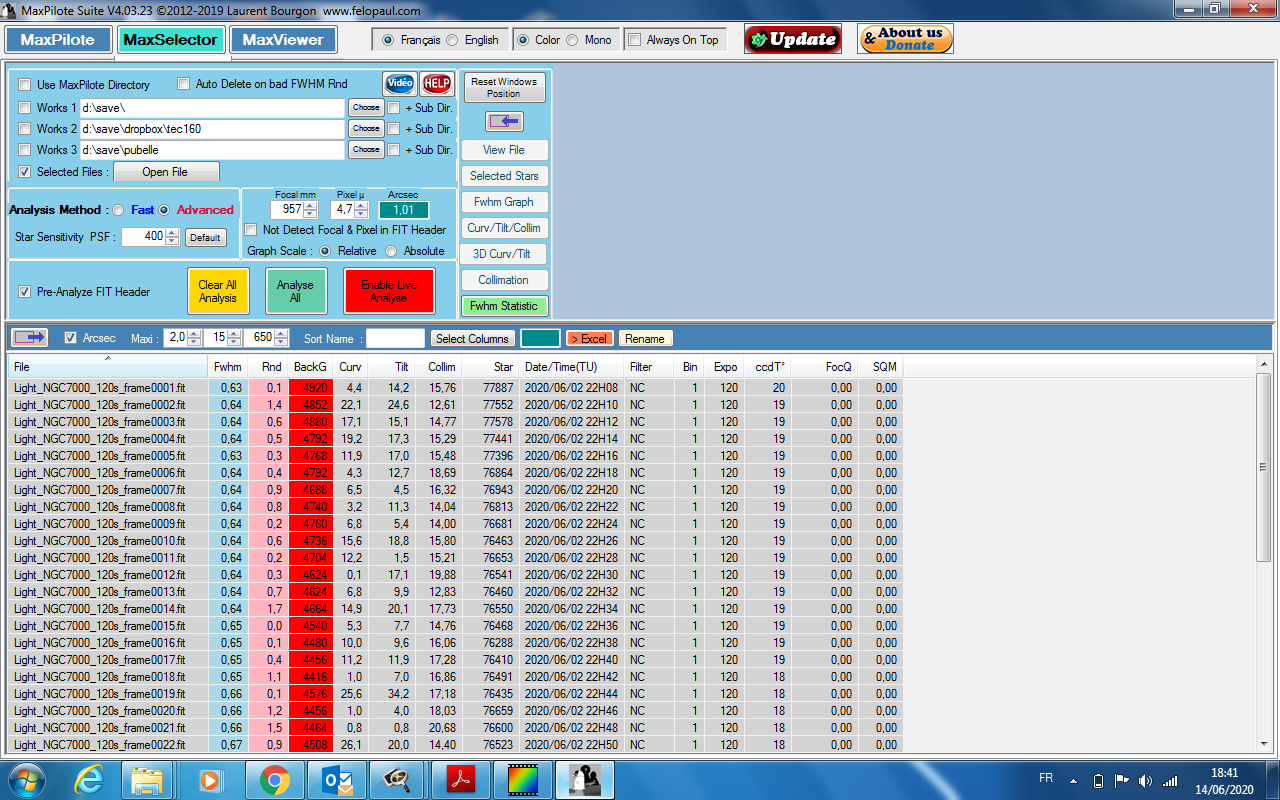
Task: Open the Fwhm Statistic view
Action: [x=504, y=306]
